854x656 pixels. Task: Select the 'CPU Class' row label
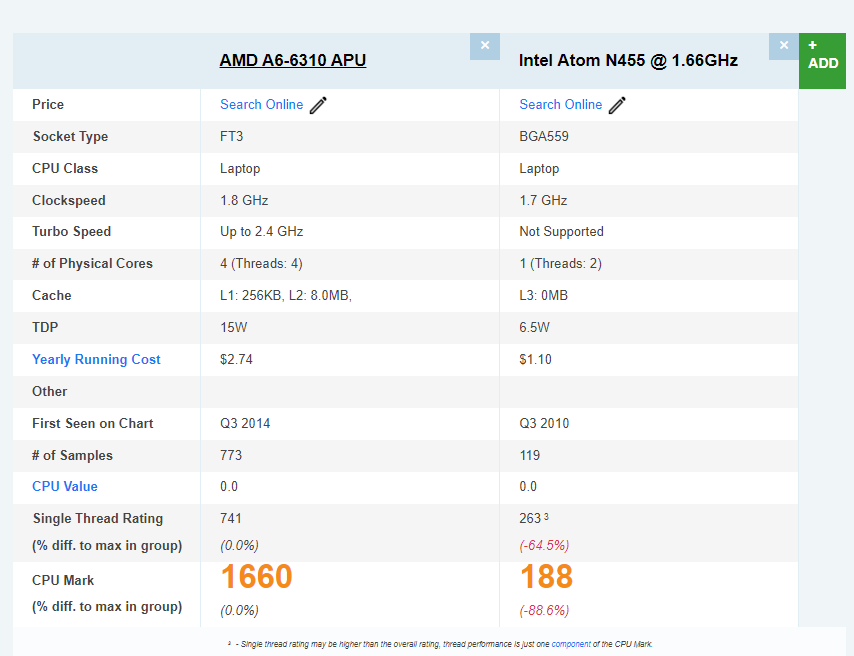tap(65, 168)
